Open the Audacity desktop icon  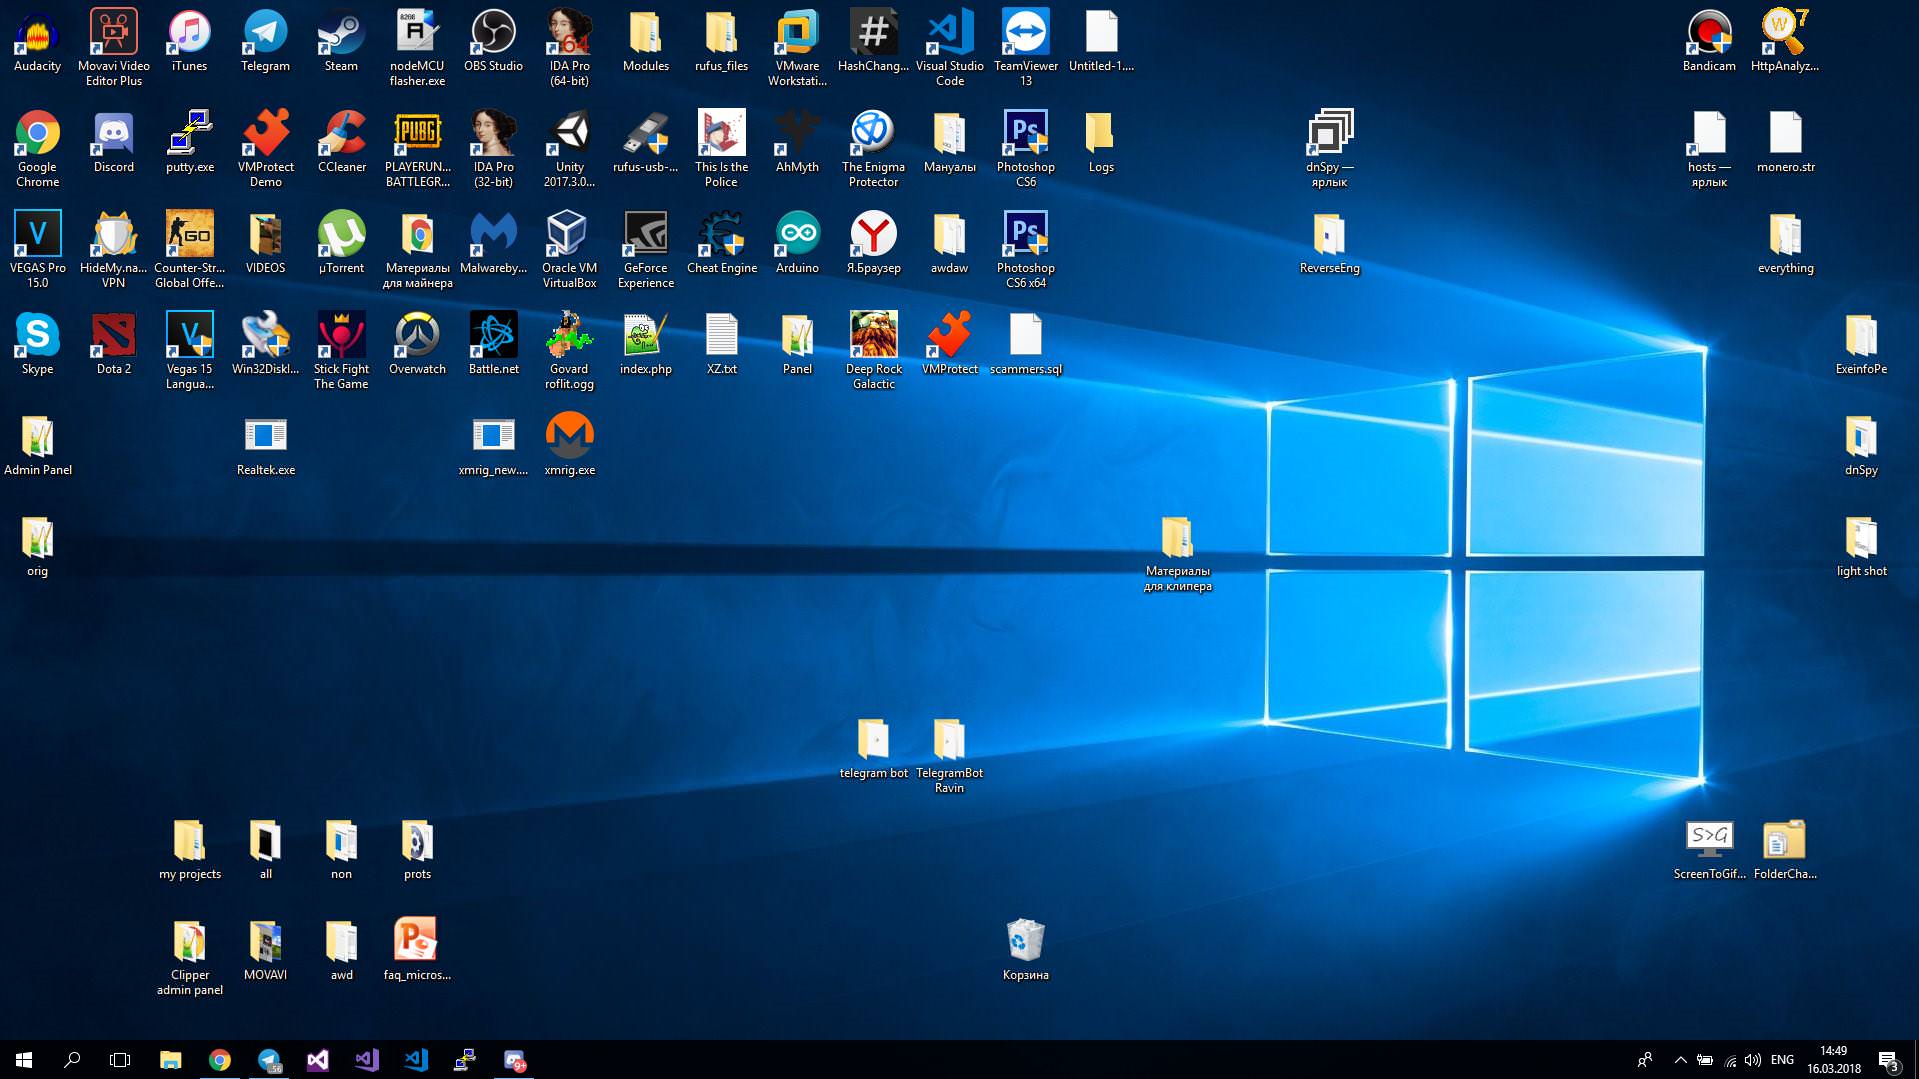[37, 42]
